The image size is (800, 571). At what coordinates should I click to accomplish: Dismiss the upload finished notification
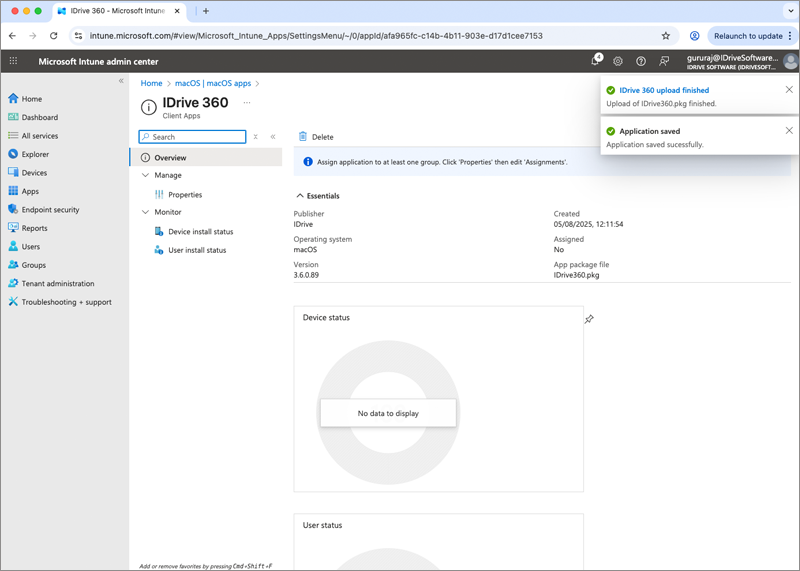pyautogui.click(x=789, y=90)
